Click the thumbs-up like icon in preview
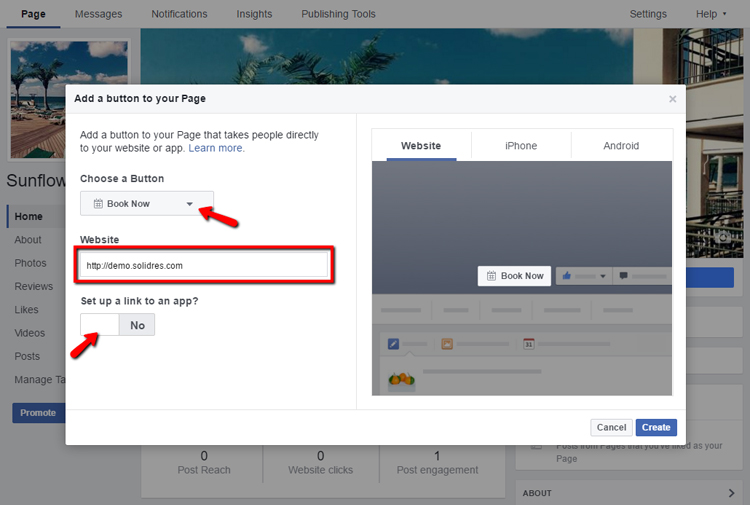Image resolution: width=750 pixels, height=505 pixels. tap(567, 276)
